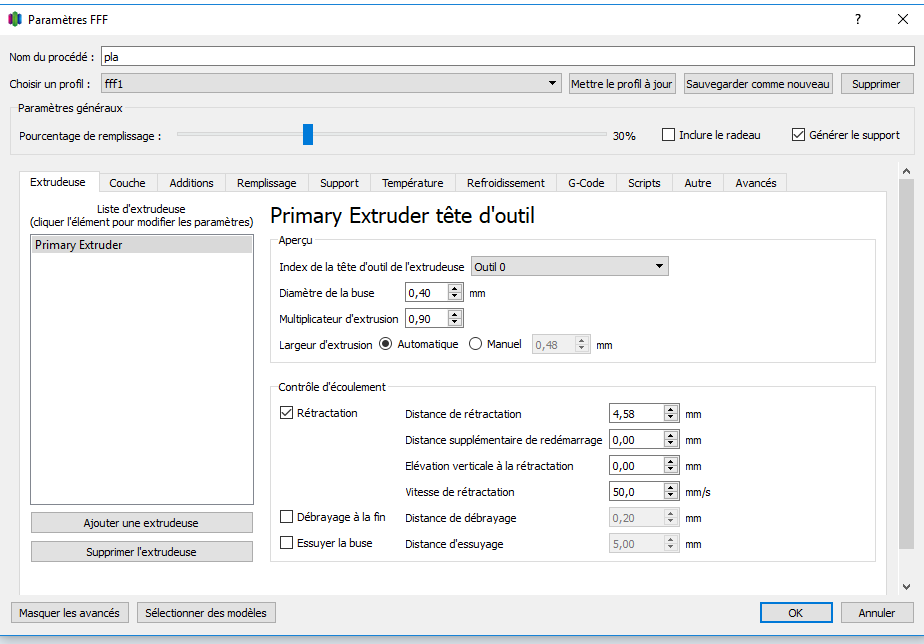This screenshot has height=644, width=924.
Task: Open the Avancés tab
Action: [x=755, y=183]
